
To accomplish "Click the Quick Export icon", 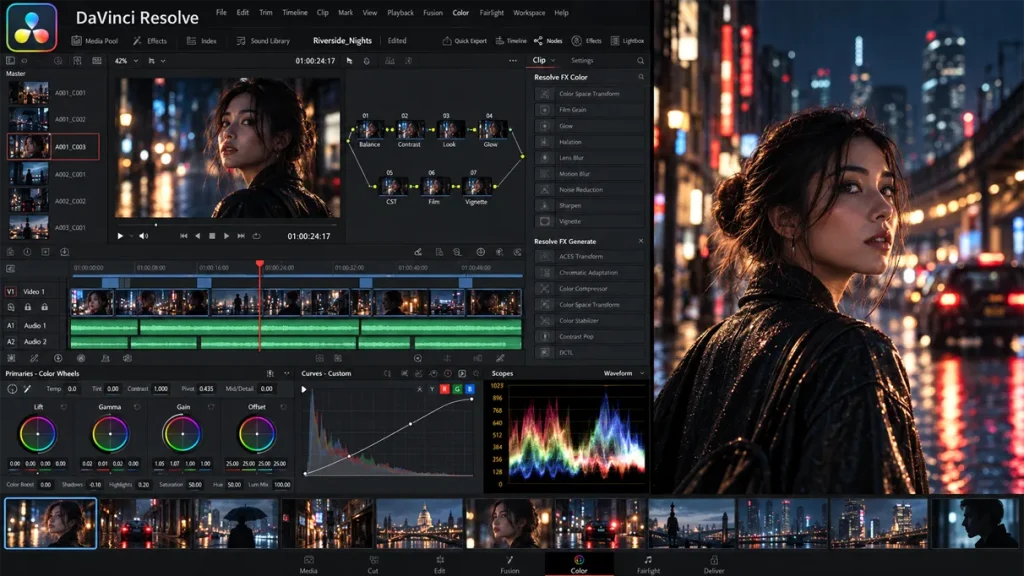I will click(447, 40).
